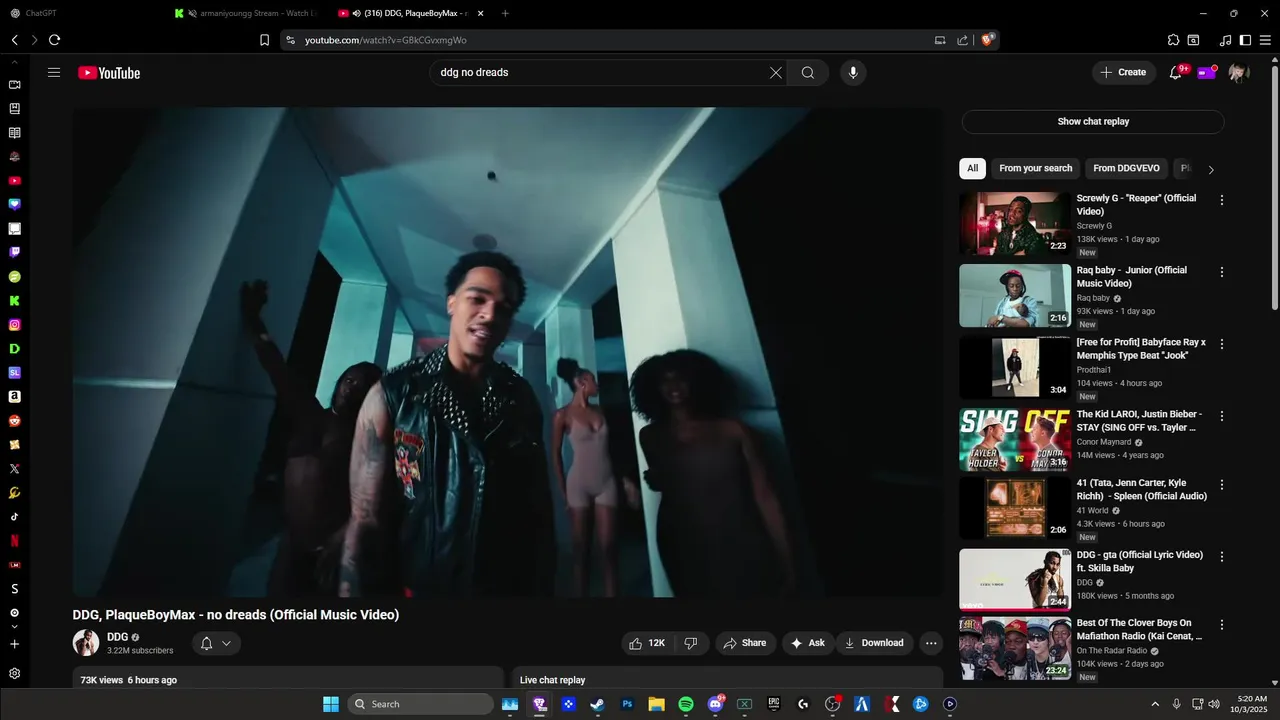Open options for DDG gta lyric video
Viewport: 1280px width, 720px height.
pyautogui.click(x=1221, y=557)
